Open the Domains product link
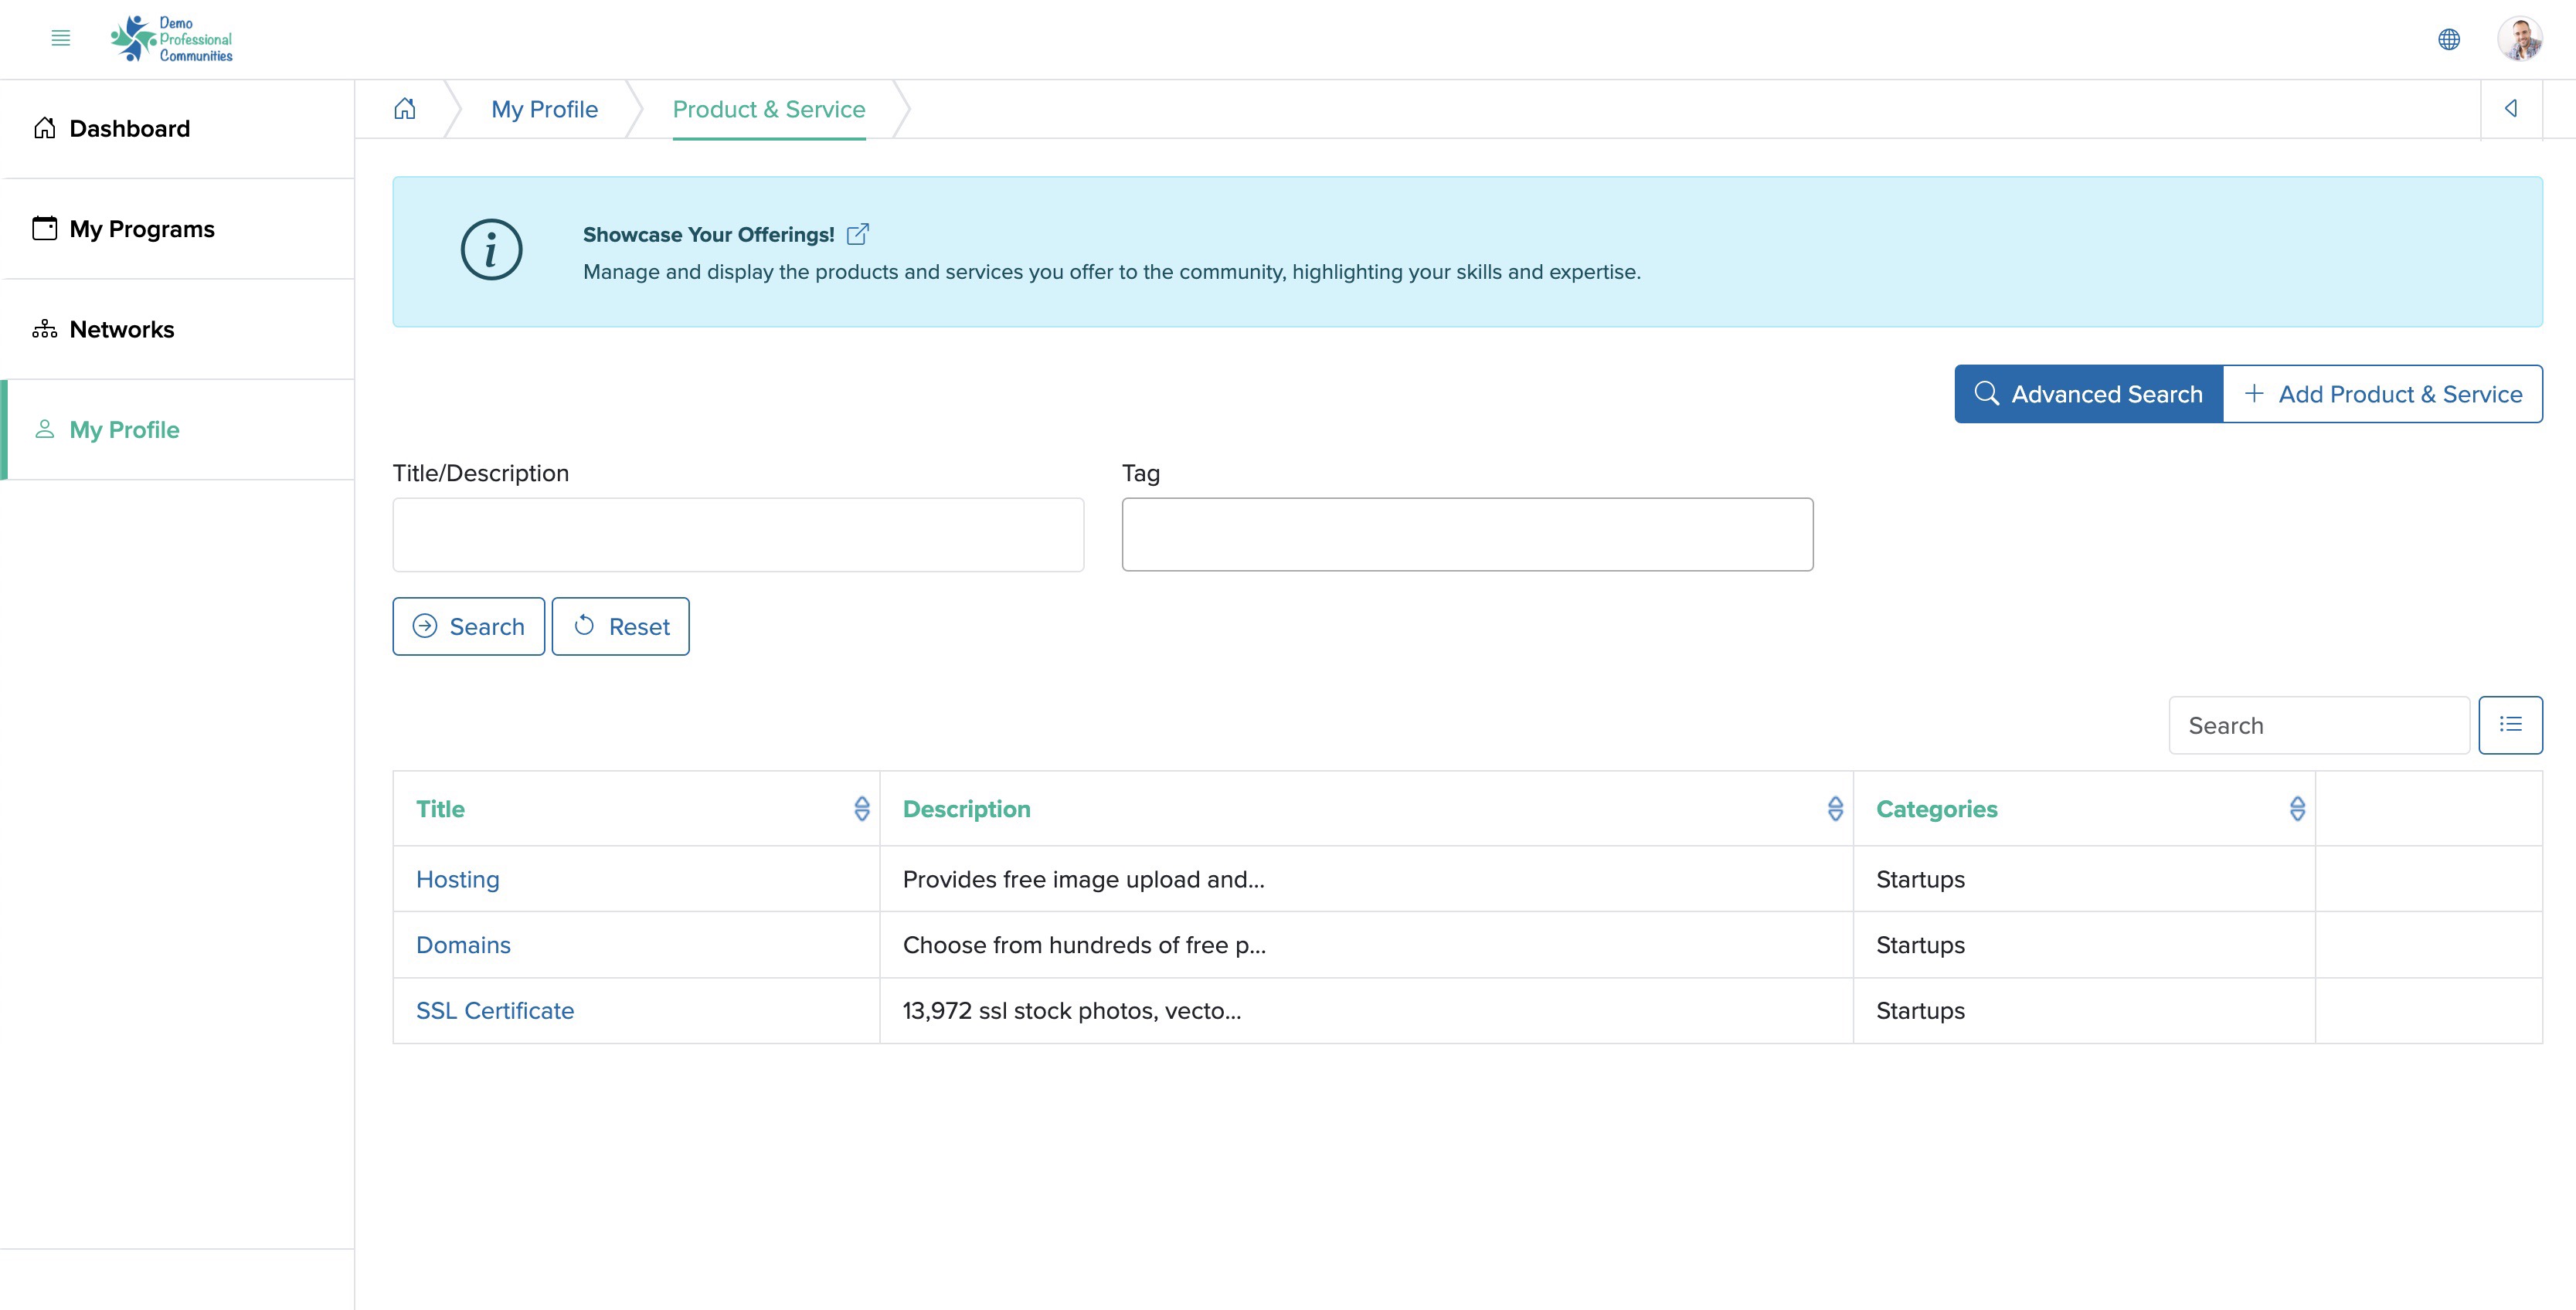Viewport: 2576px width, 1310px height. point(463,945)
